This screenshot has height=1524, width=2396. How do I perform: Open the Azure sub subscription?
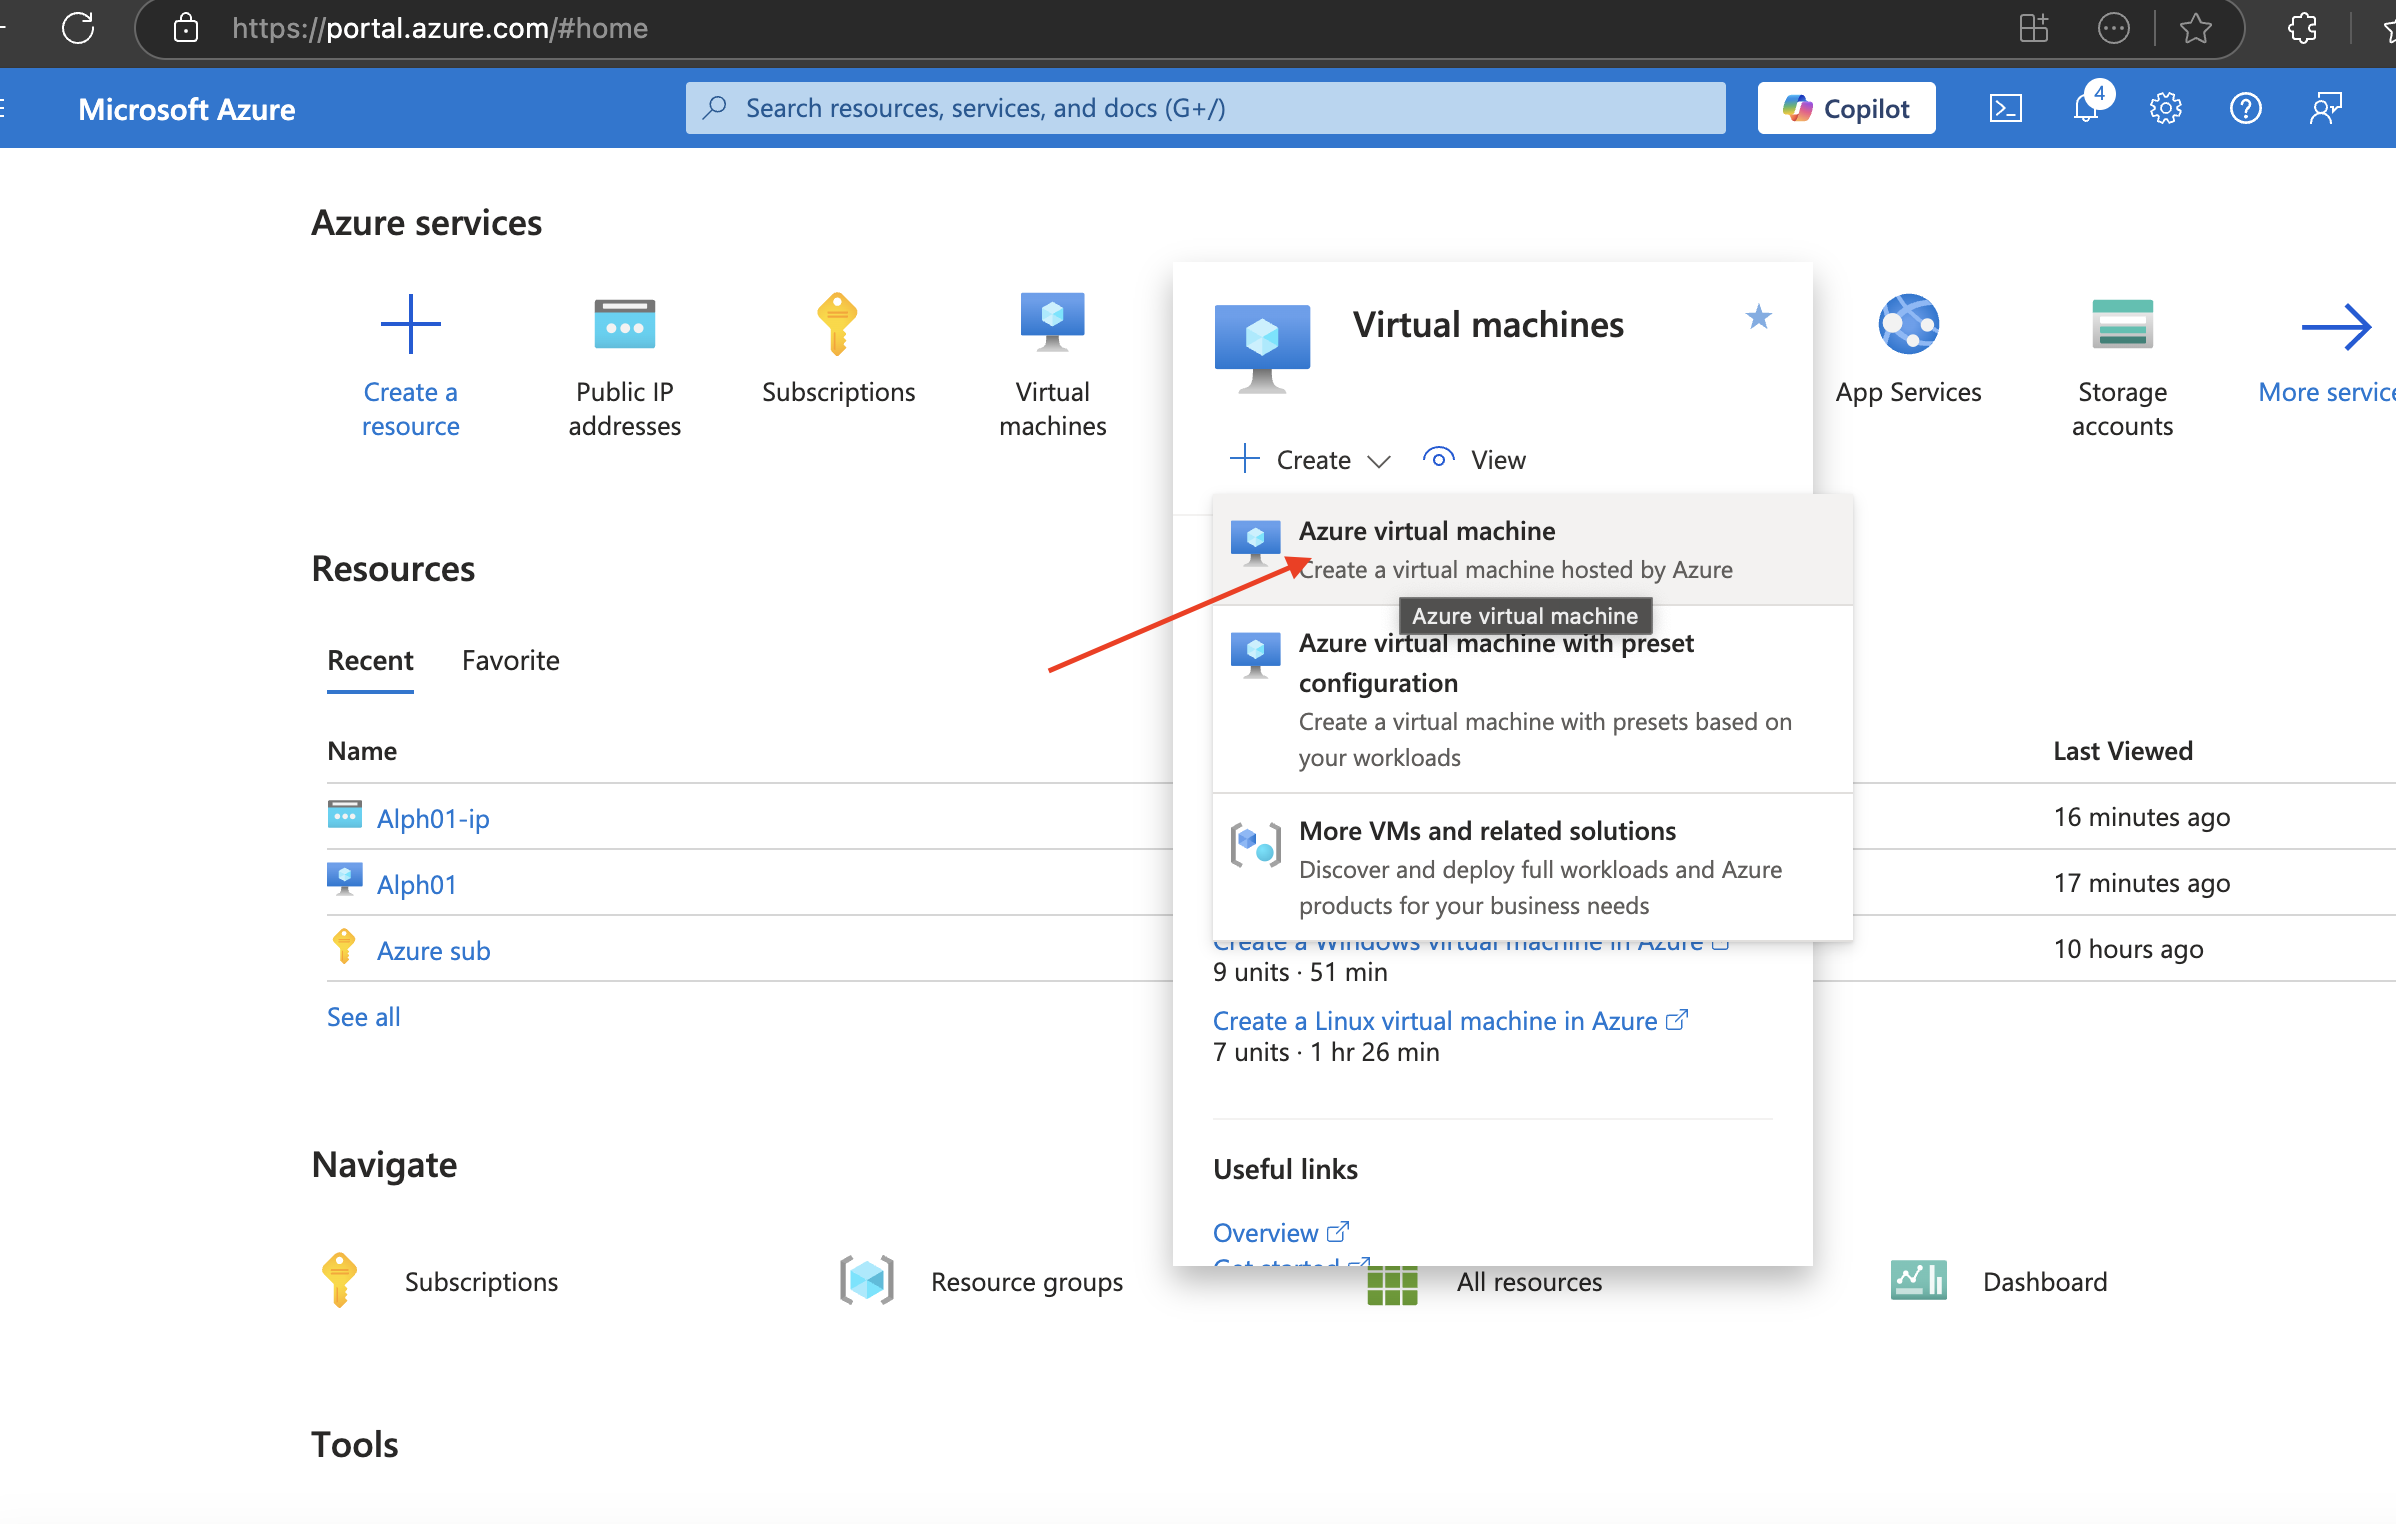click(x=433, y=950)
